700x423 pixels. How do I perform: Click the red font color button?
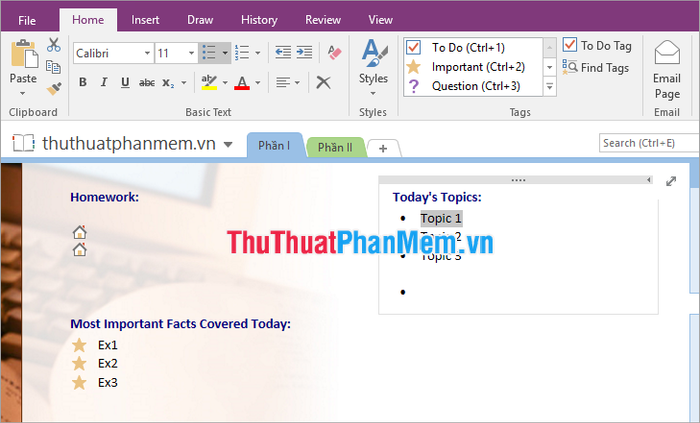[242, 83]
